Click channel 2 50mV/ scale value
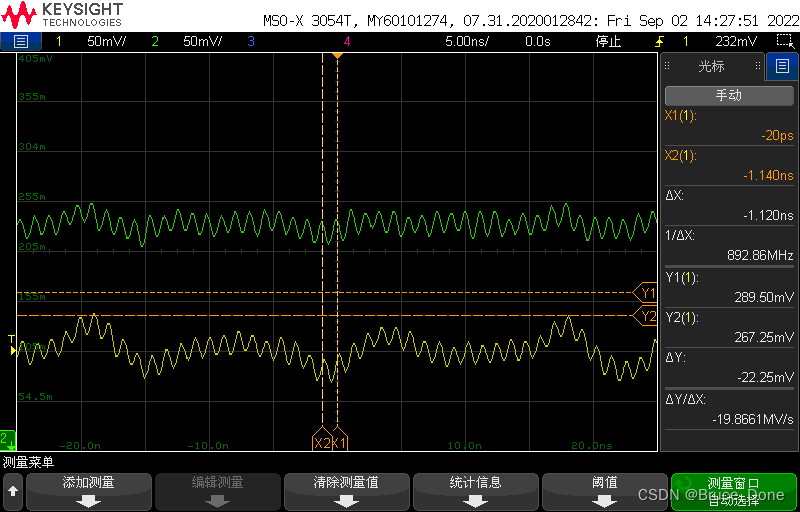The image size is (800, 512). 203,41
